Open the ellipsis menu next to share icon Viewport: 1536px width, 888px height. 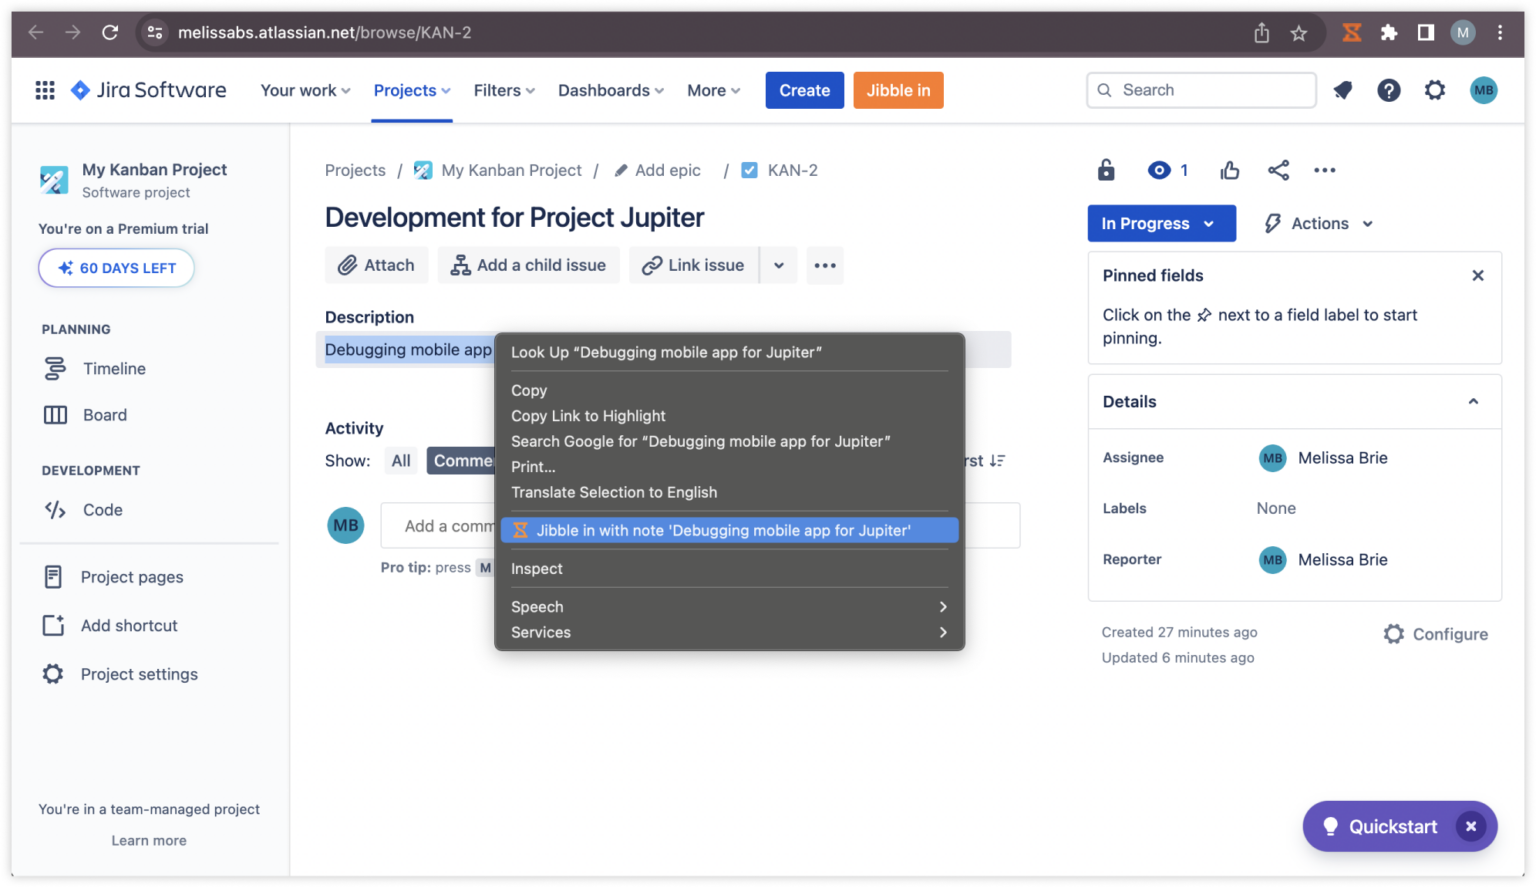click(1325, 170)
